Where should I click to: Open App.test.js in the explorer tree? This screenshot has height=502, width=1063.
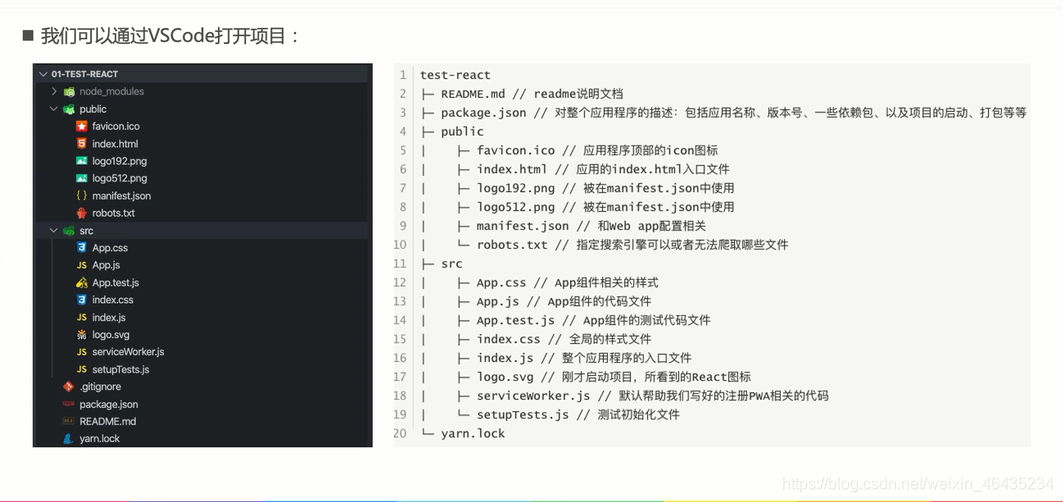[x=115, y=283]
